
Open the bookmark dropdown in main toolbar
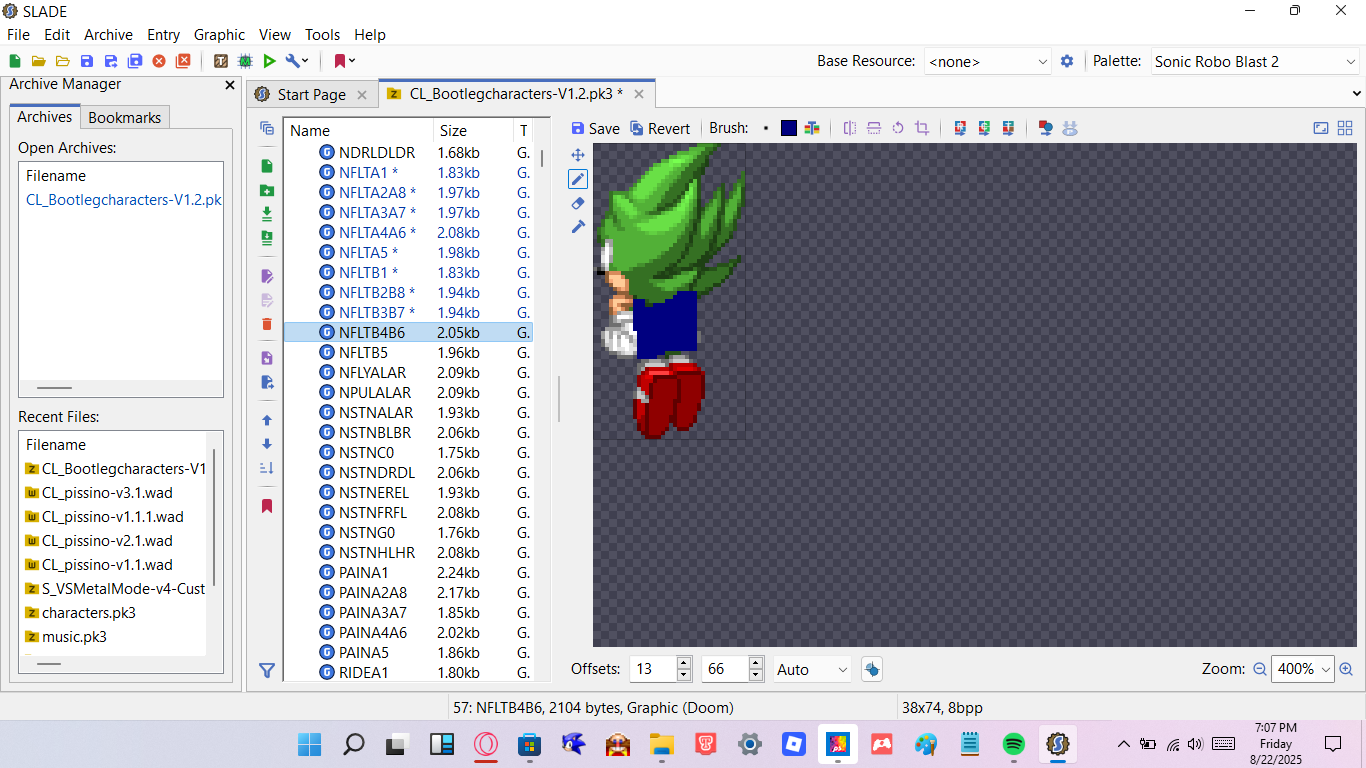344,61
